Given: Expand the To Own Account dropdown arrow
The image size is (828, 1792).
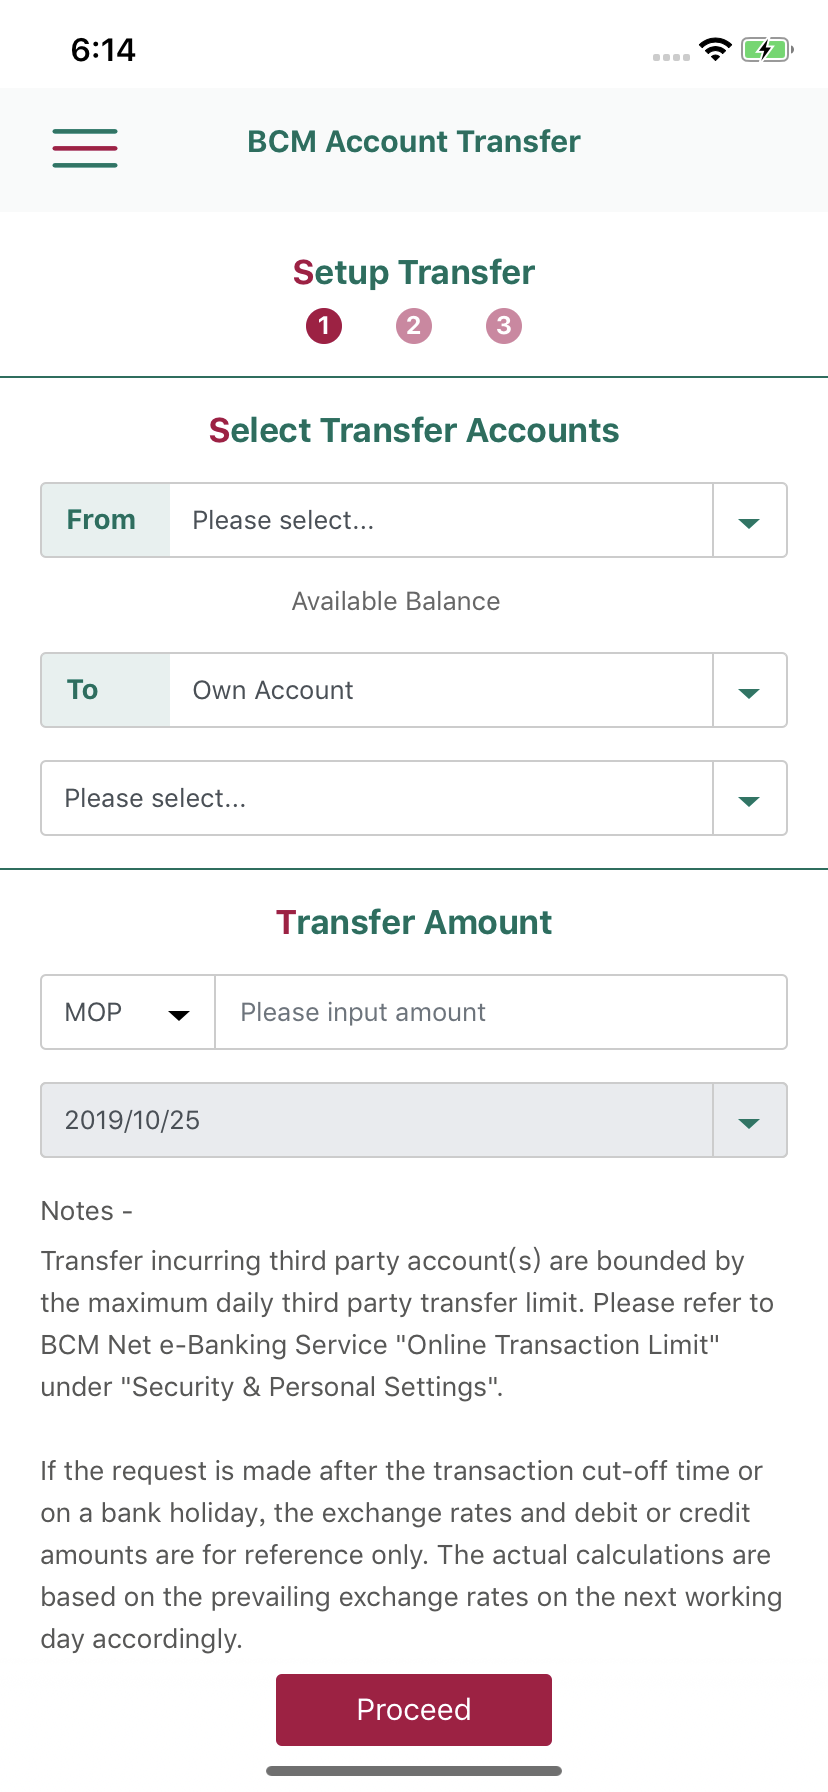Looking at the screenshot, I should 749,691.
